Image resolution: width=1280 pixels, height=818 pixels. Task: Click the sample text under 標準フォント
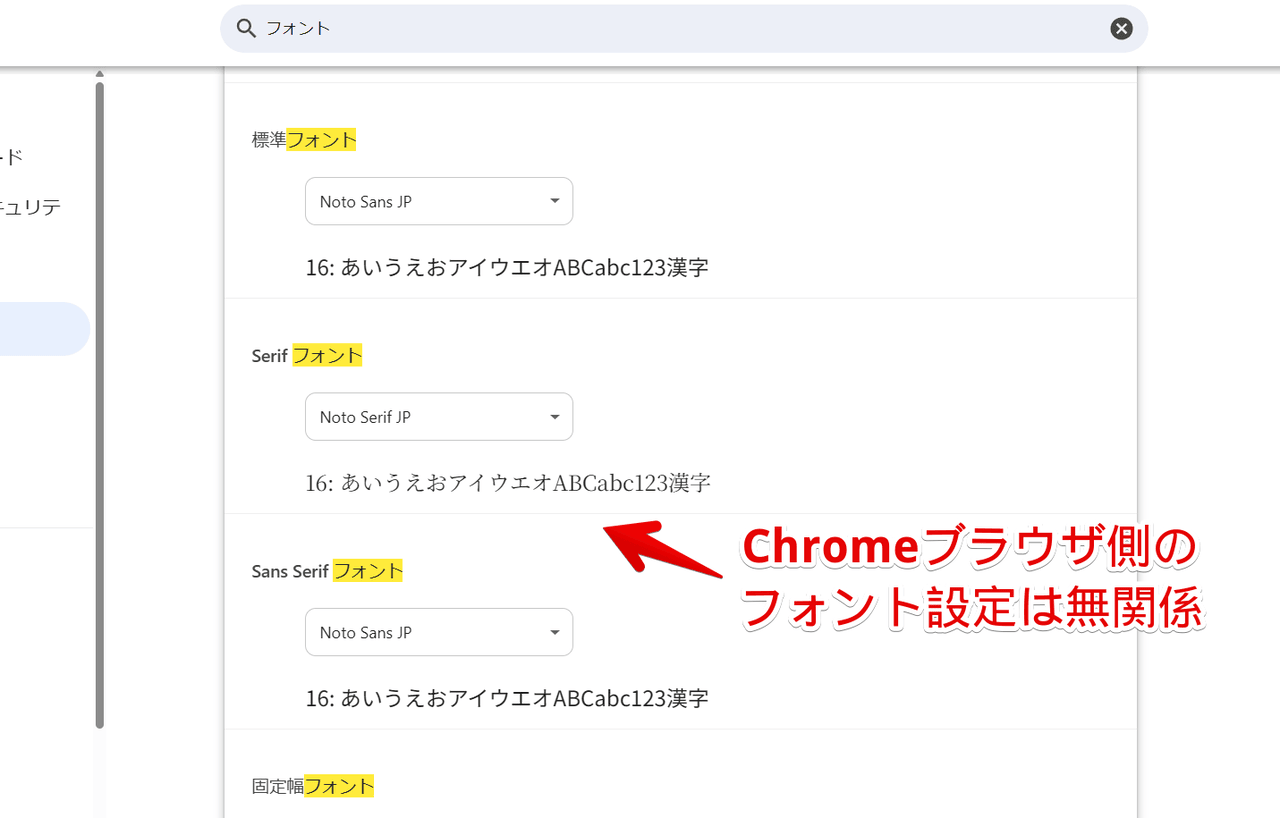507,268
